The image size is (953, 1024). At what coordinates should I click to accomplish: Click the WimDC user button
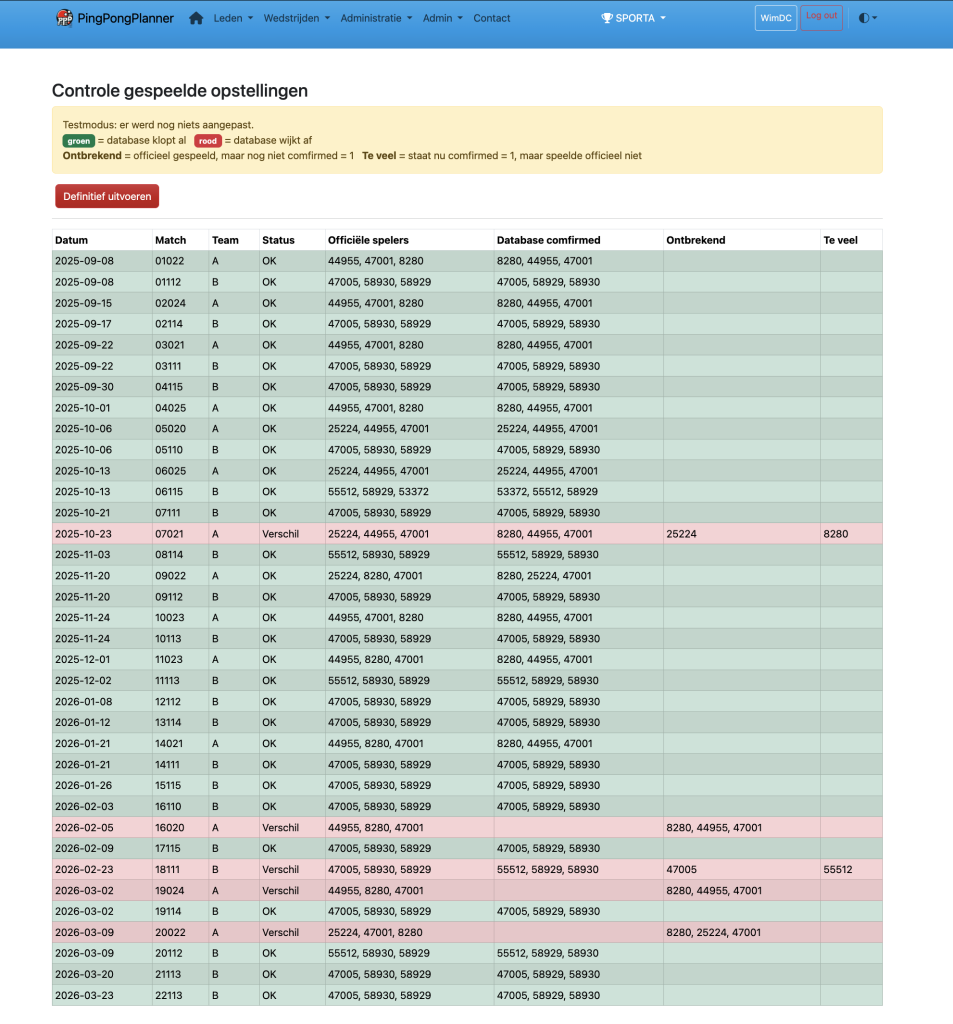pyautogui.click(x=775, y=18)
